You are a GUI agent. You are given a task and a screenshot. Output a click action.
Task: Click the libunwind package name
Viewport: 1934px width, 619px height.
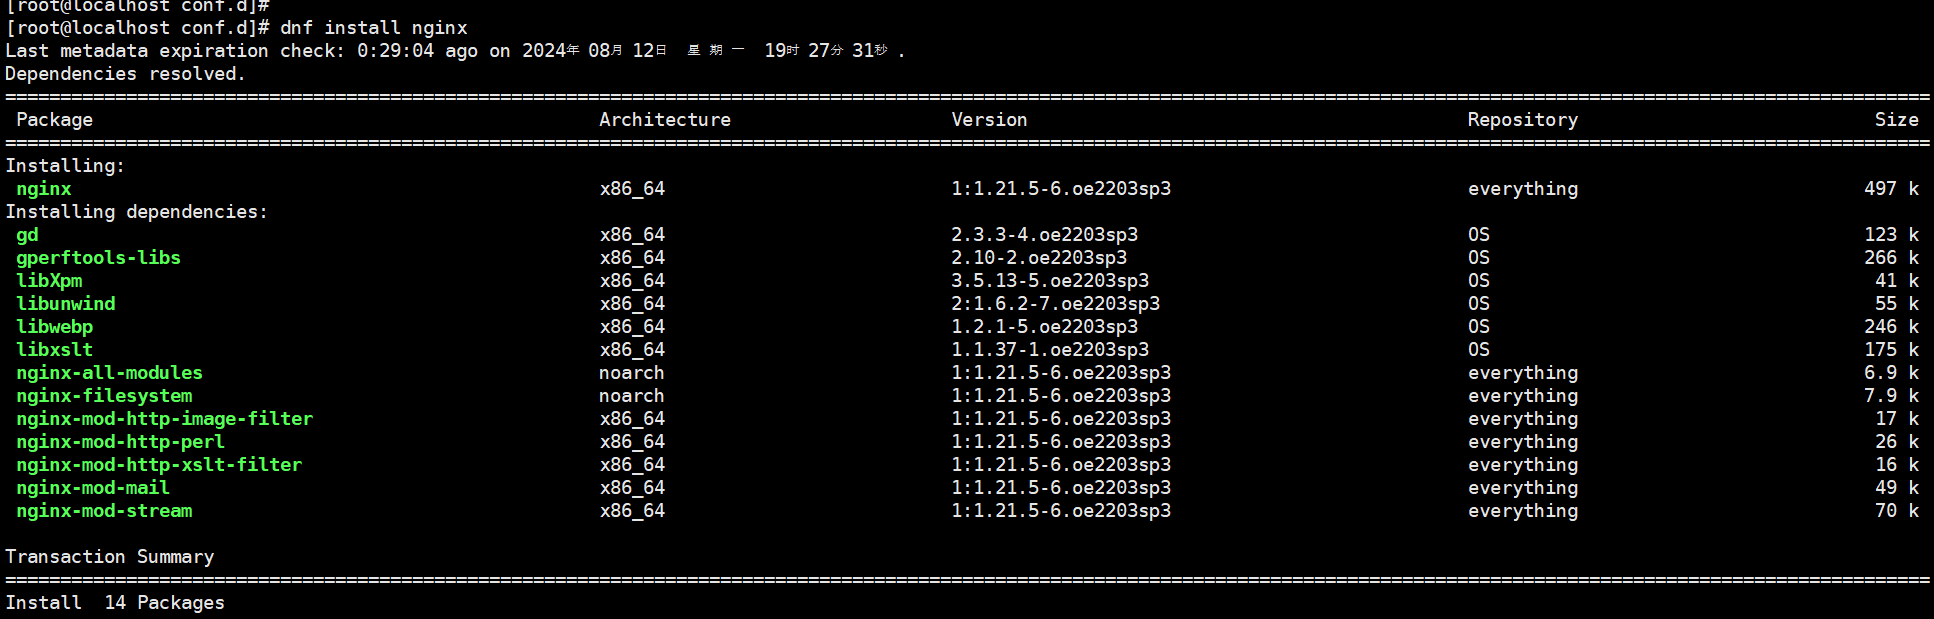point(65,304)
